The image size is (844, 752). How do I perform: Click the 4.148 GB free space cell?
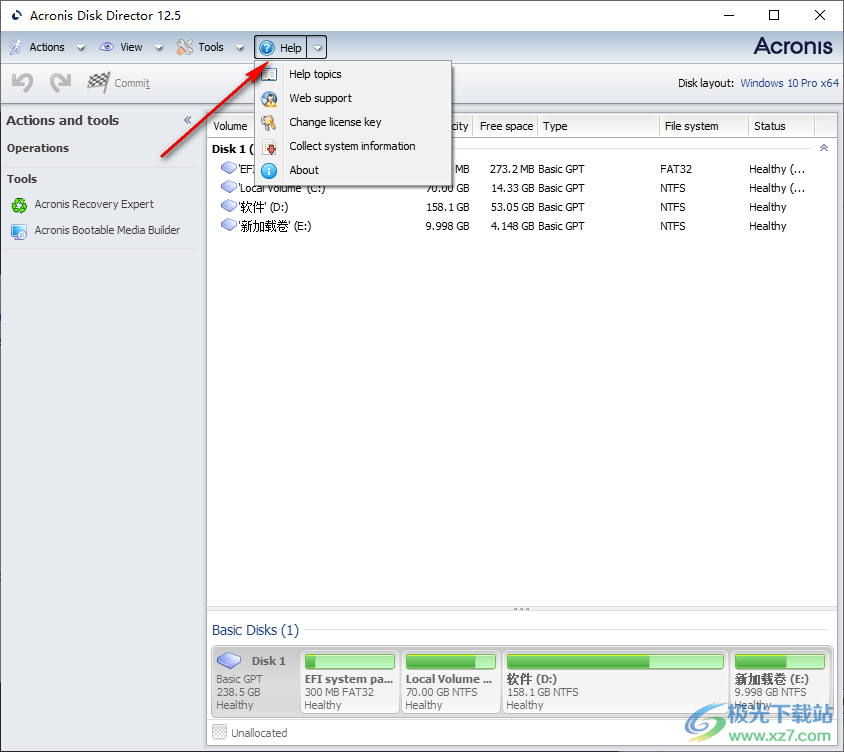[512, 226]
